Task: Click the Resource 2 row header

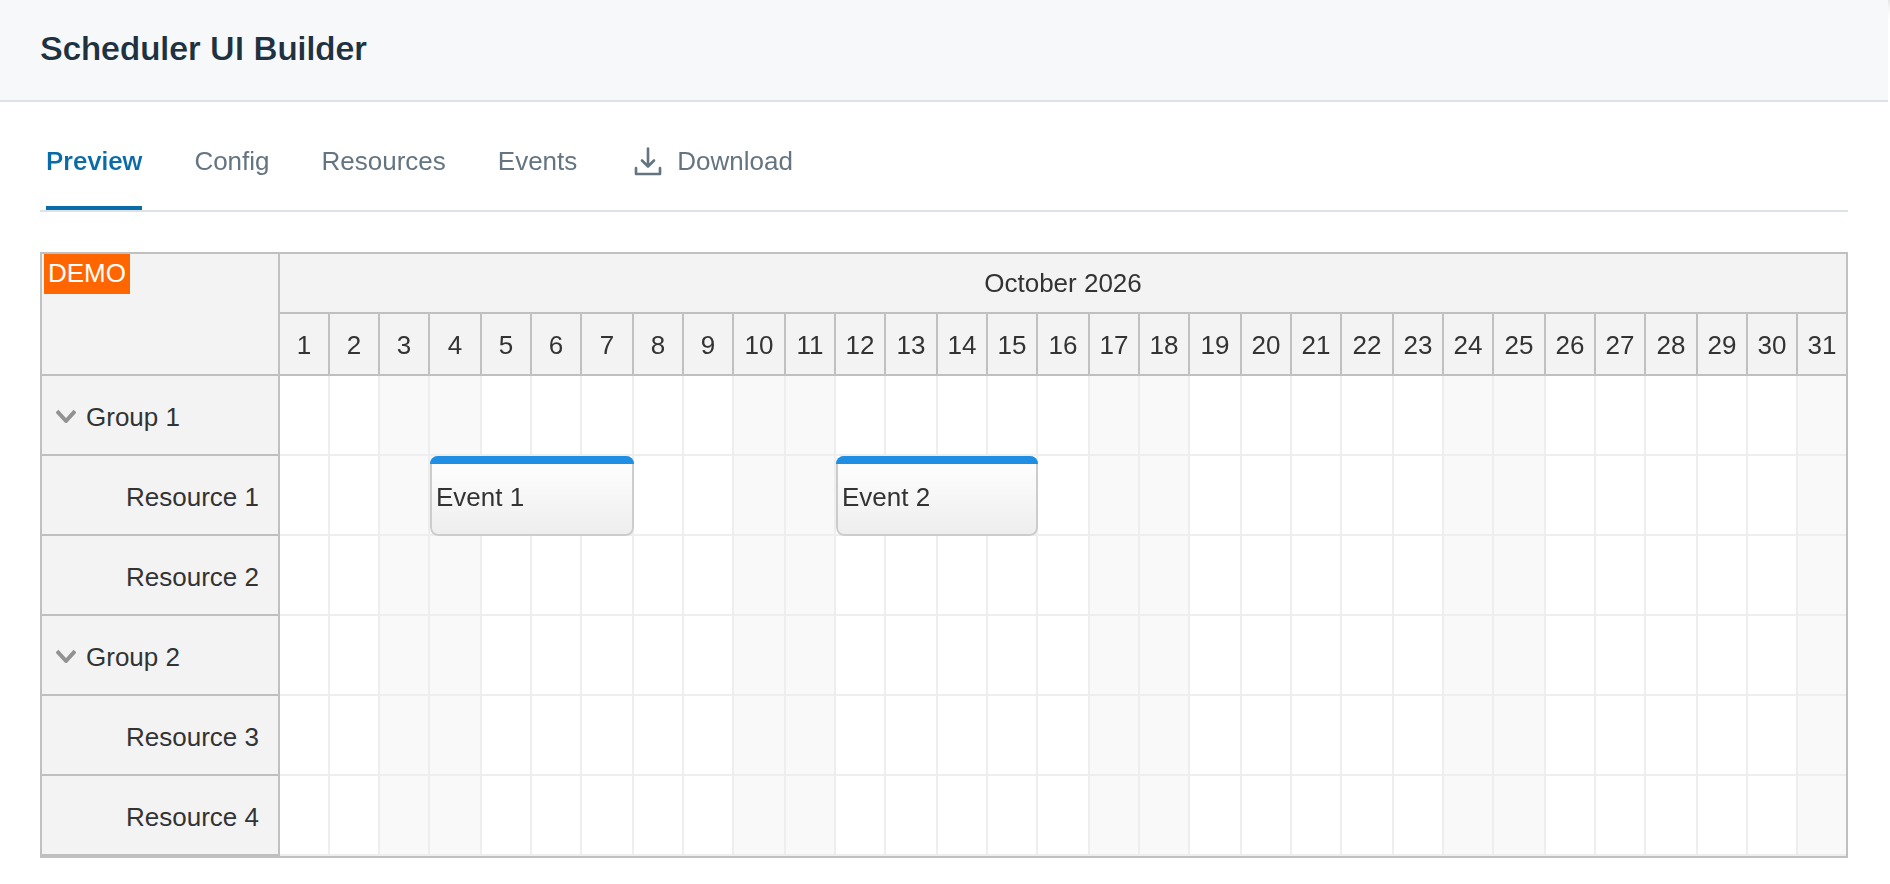Action: click(160, 576)
